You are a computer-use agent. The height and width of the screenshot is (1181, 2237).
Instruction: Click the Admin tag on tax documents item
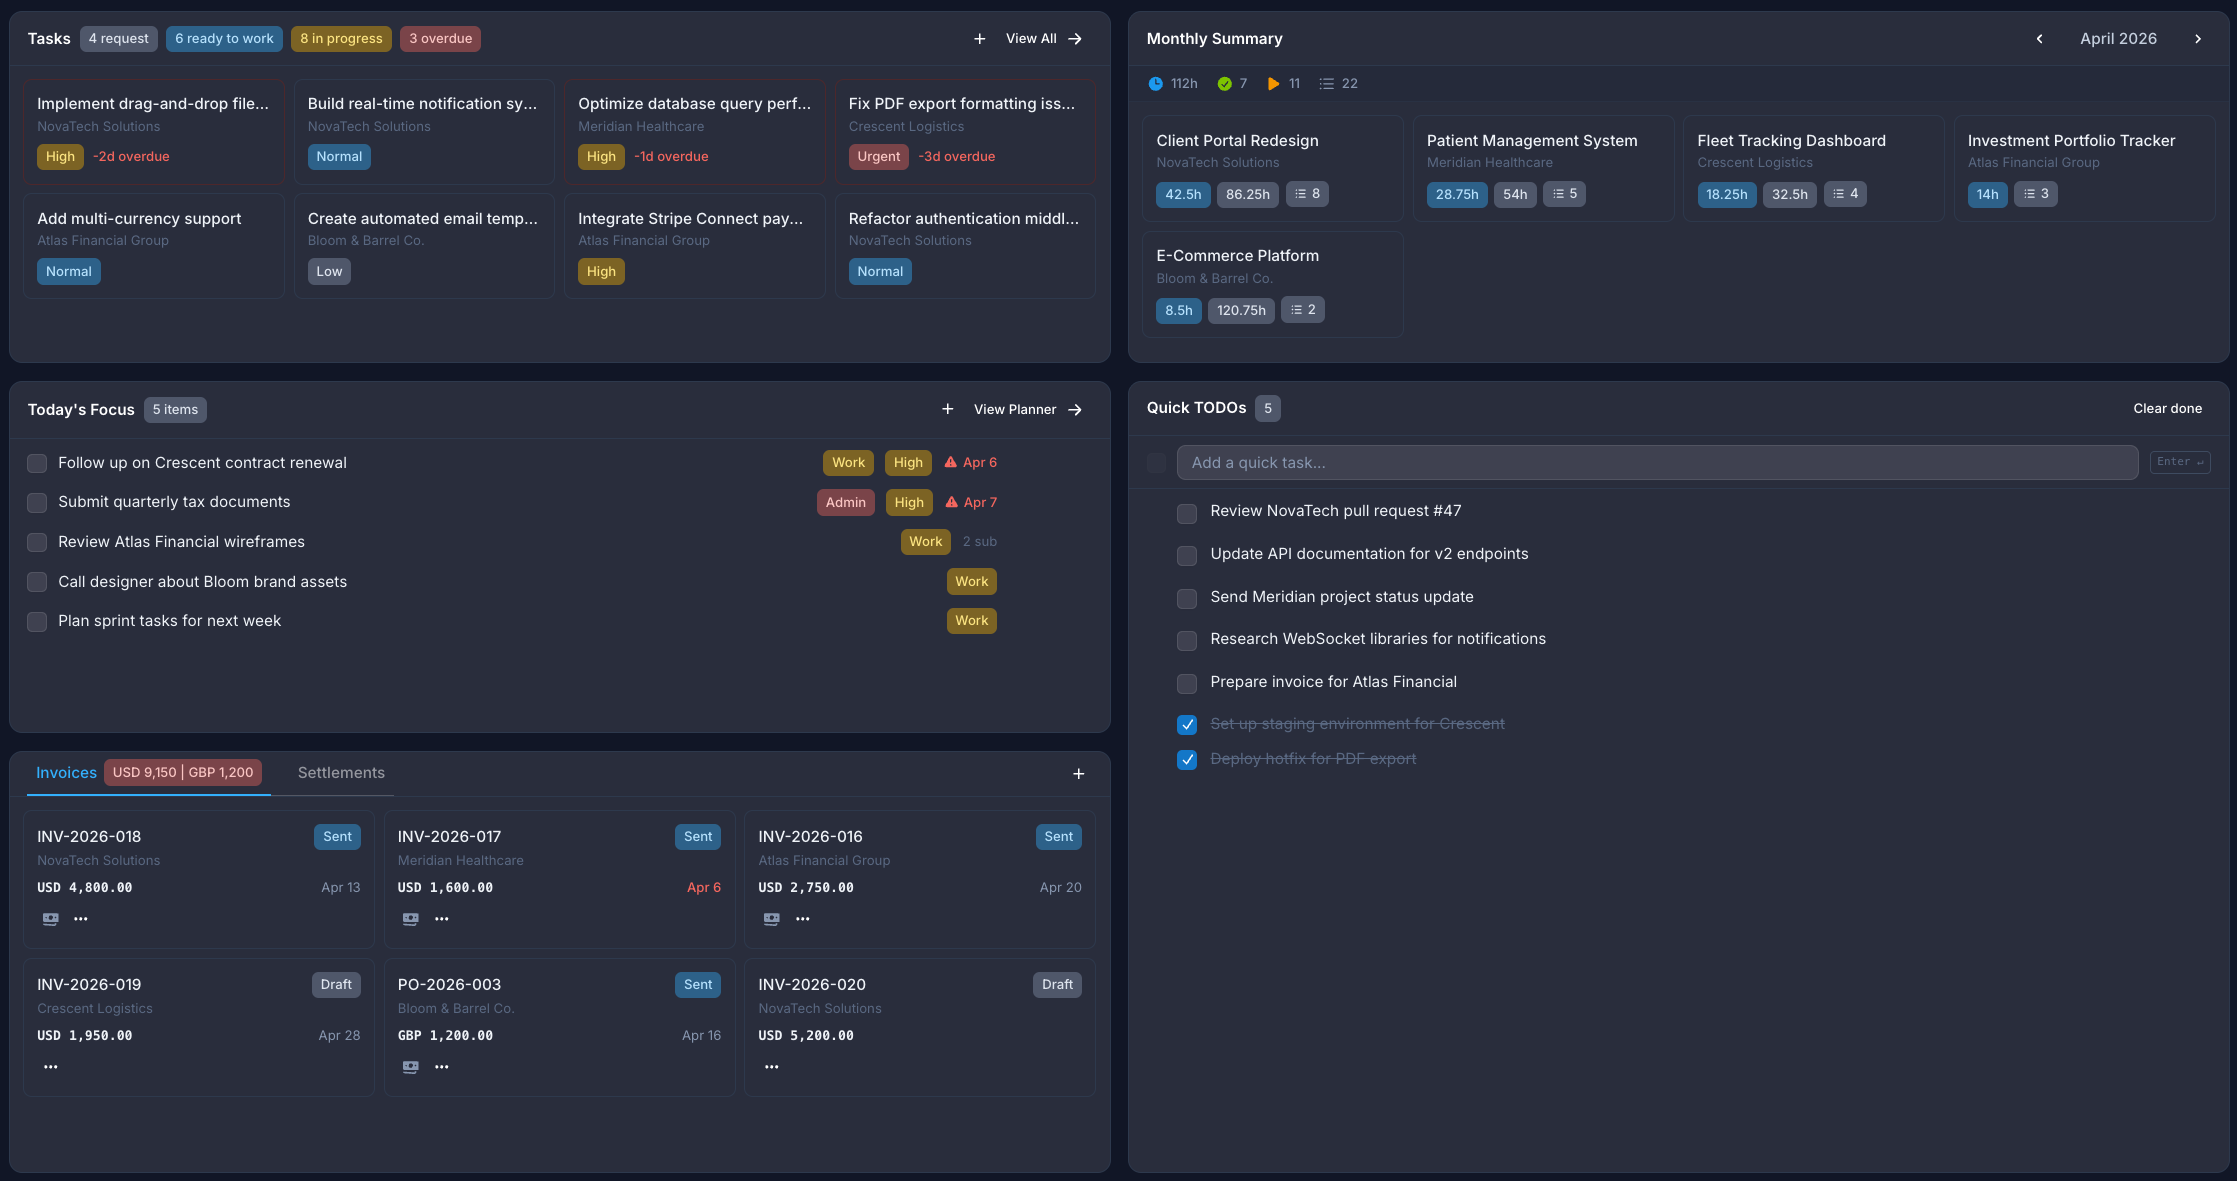(846, 503)
